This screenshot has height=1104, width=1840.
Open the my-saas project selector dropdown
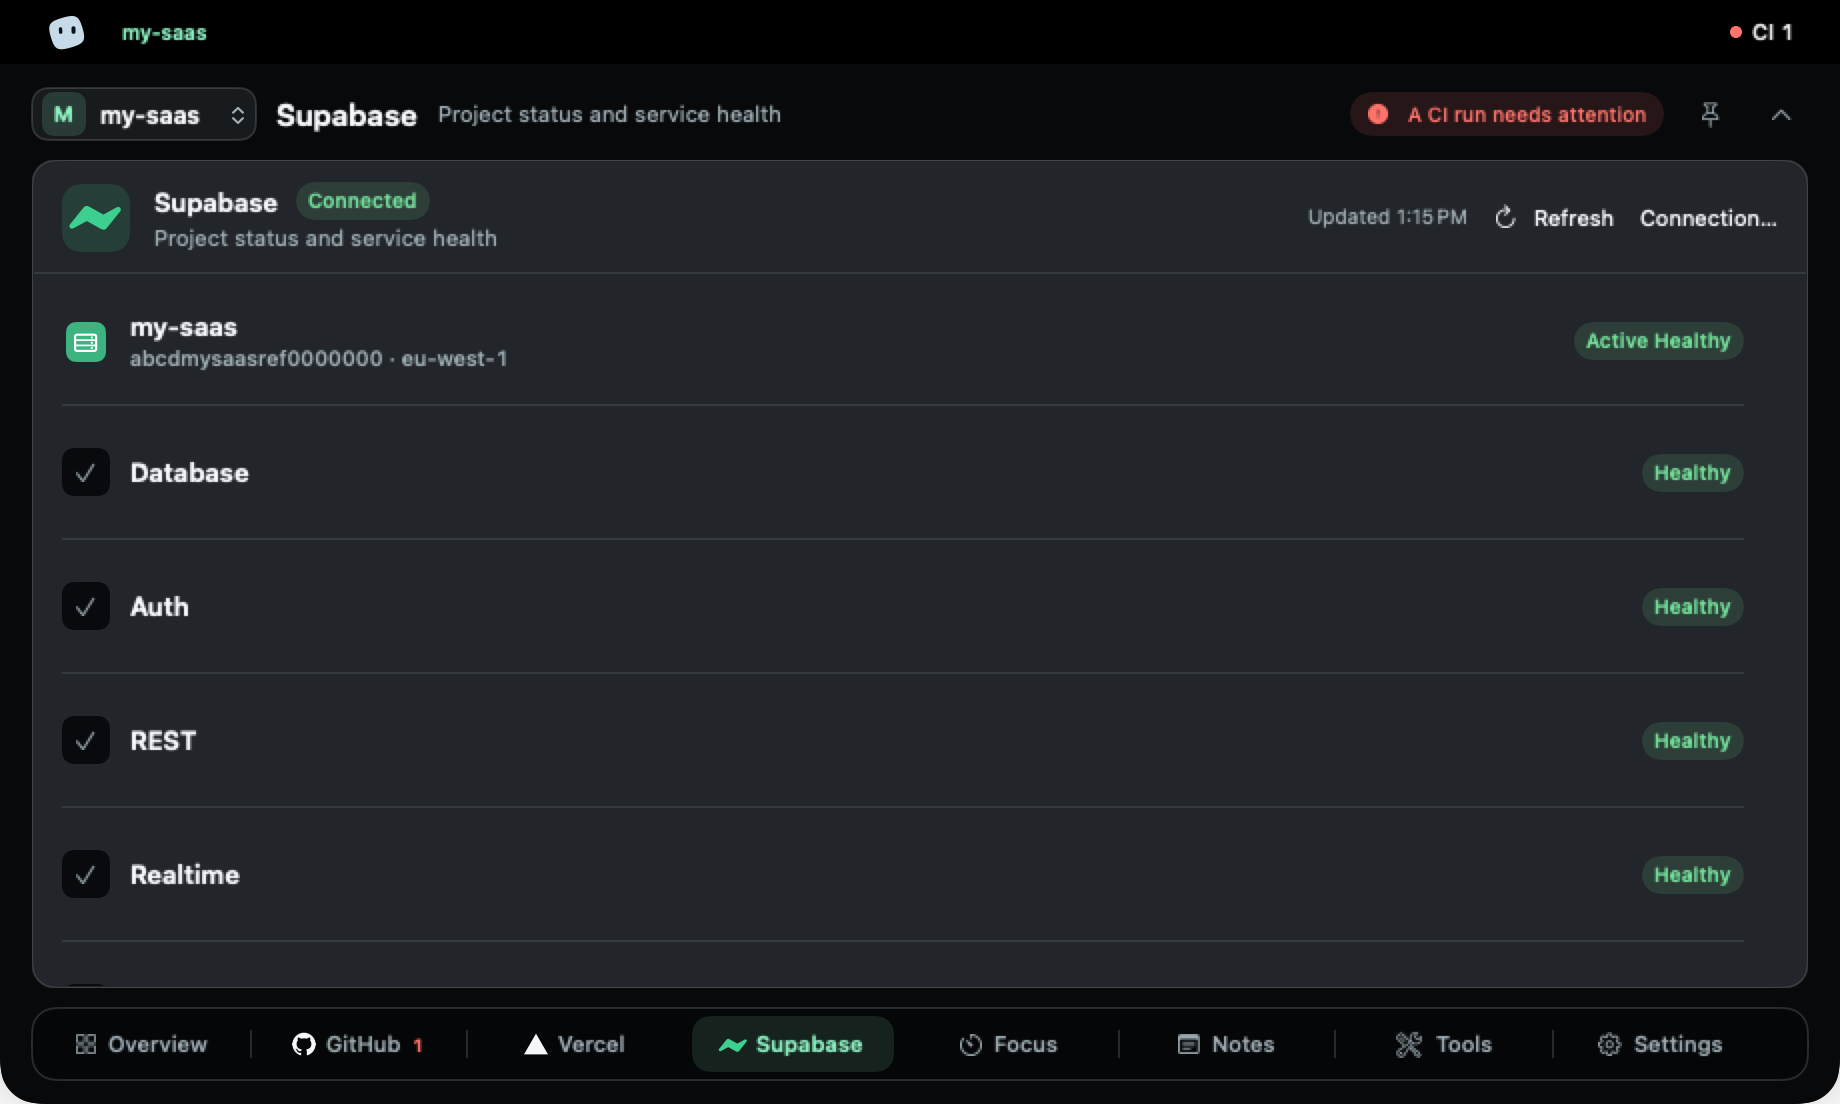point(144,114)
